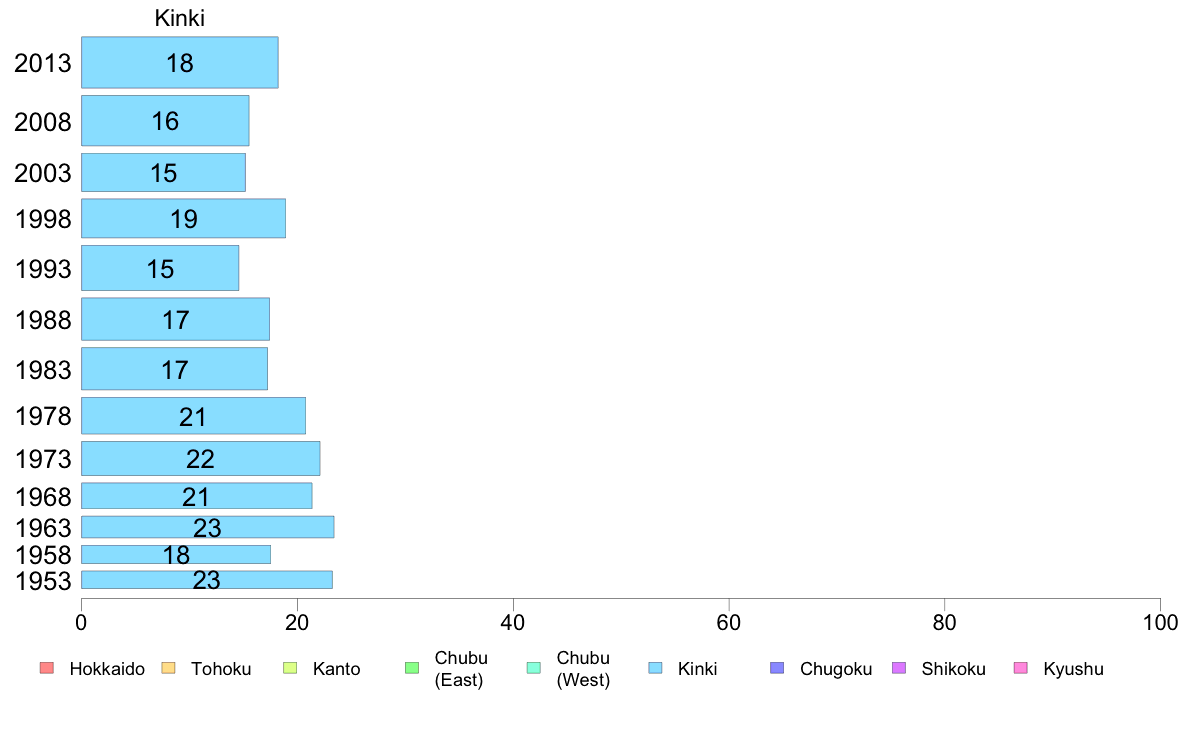Image resolution: width=1188 pixels, height=736 pixels.
Task: Click the Shikoku purple legend swatch
Action: pos(899,668)
